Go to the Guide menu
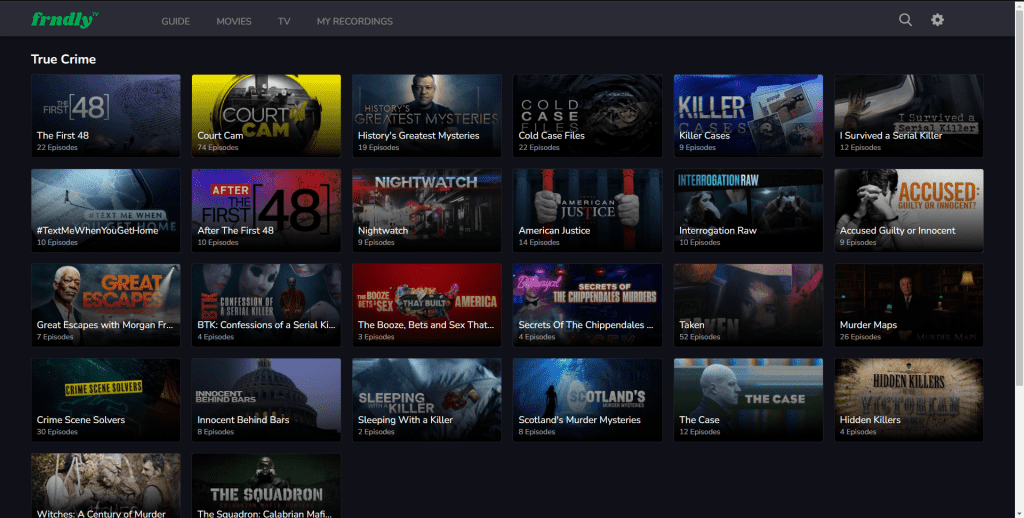1024x518 pixels. click(176, 21)
